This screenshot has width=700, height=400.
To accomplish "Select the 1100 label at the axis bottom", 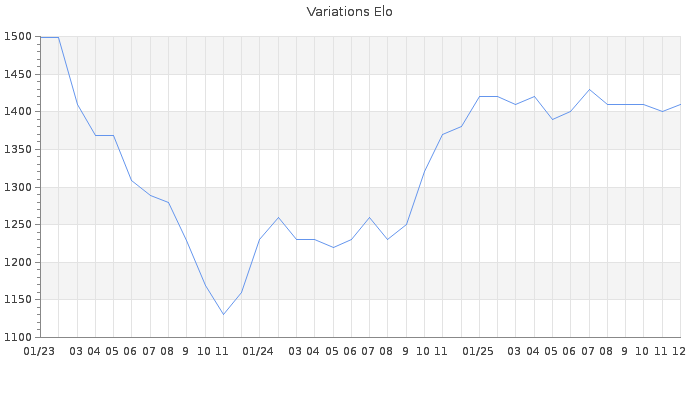I will [x=18, y=337].
